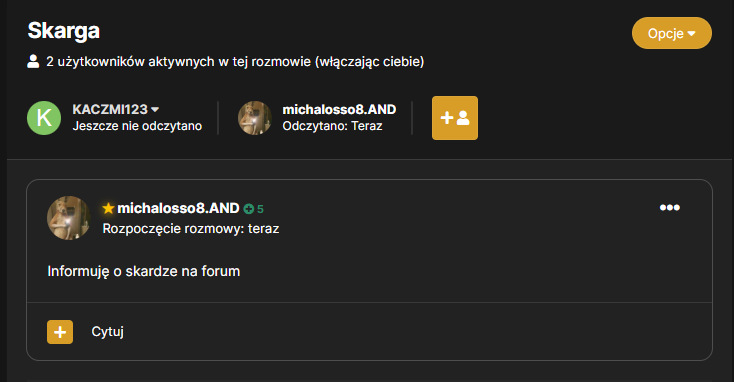Expand the KACZMI123 user dropdown arrow
The height and width of the screenshot is (382, 734).
pyautogui.click(x=155, y=110)
